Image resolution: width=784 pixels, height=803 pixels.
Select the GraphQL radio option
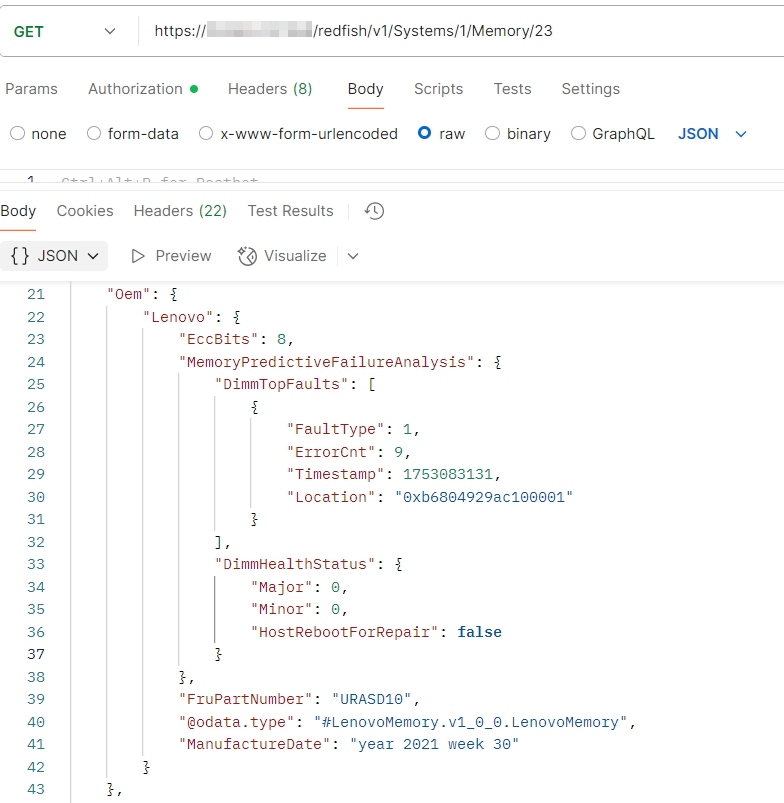point(578,133)
